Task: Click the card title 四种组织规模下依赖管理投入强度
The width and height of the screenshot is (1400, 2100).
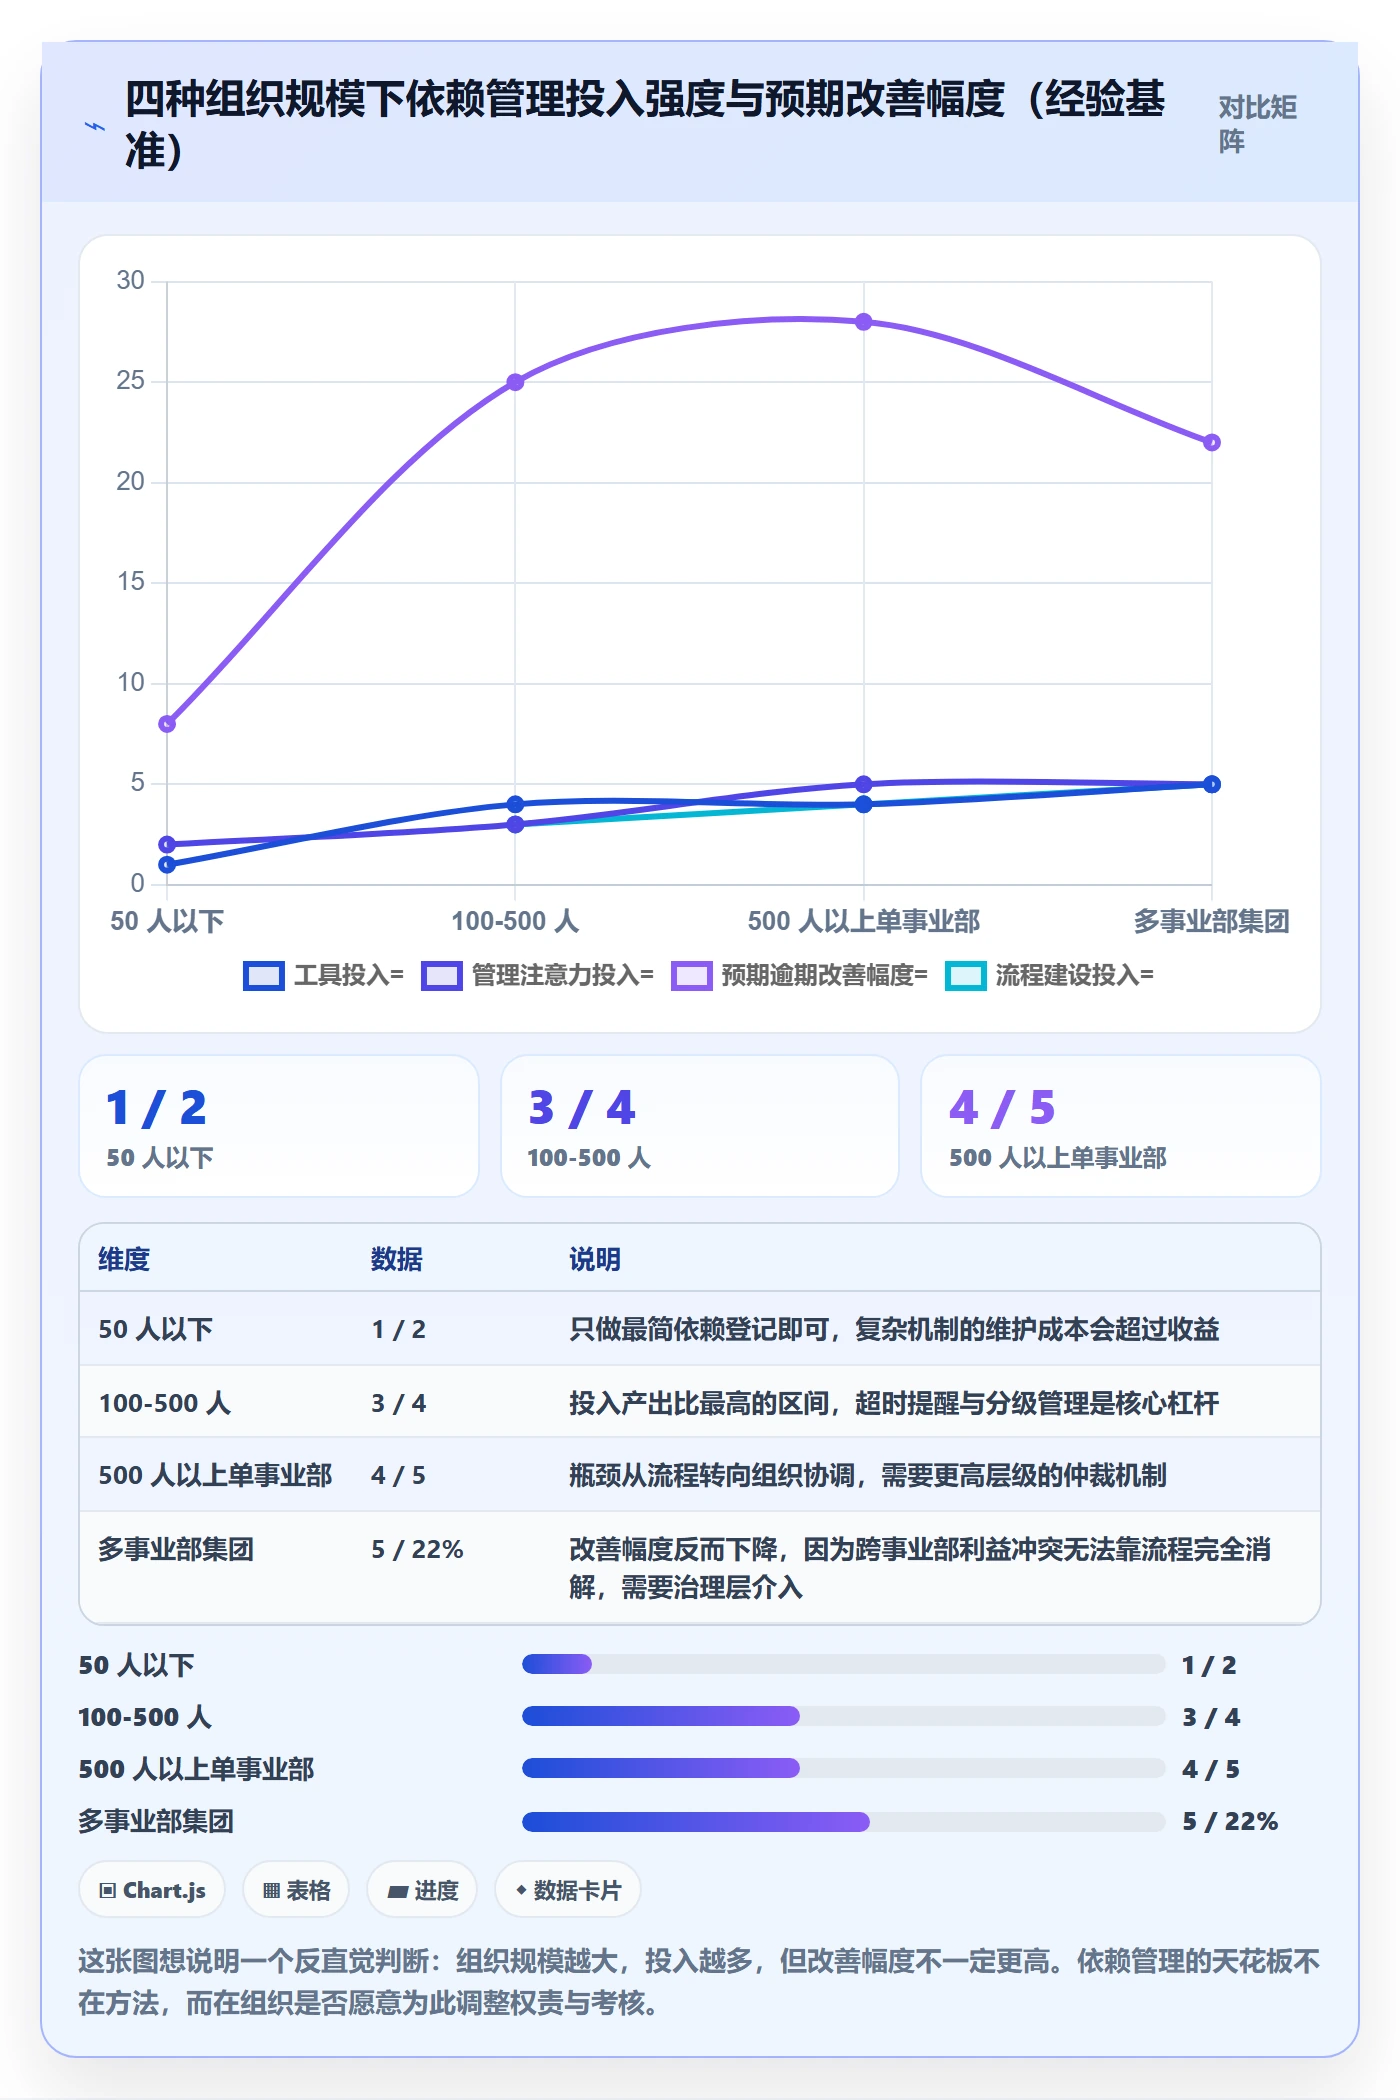Action: (645, 124)
